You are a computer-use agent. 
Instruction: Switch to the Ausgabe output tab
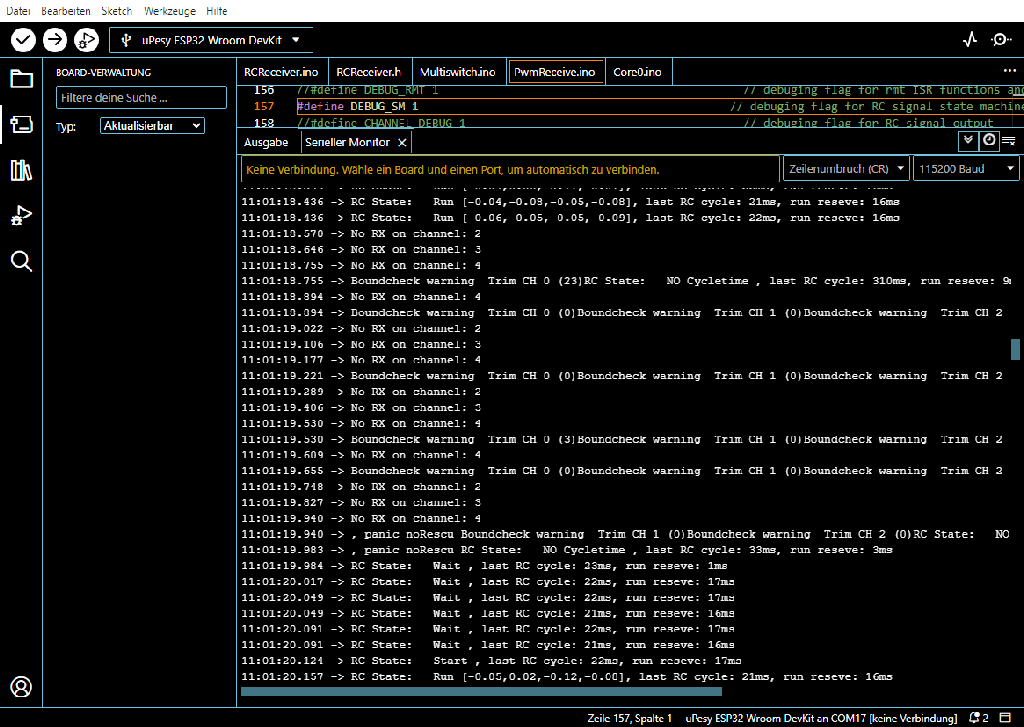266,142
